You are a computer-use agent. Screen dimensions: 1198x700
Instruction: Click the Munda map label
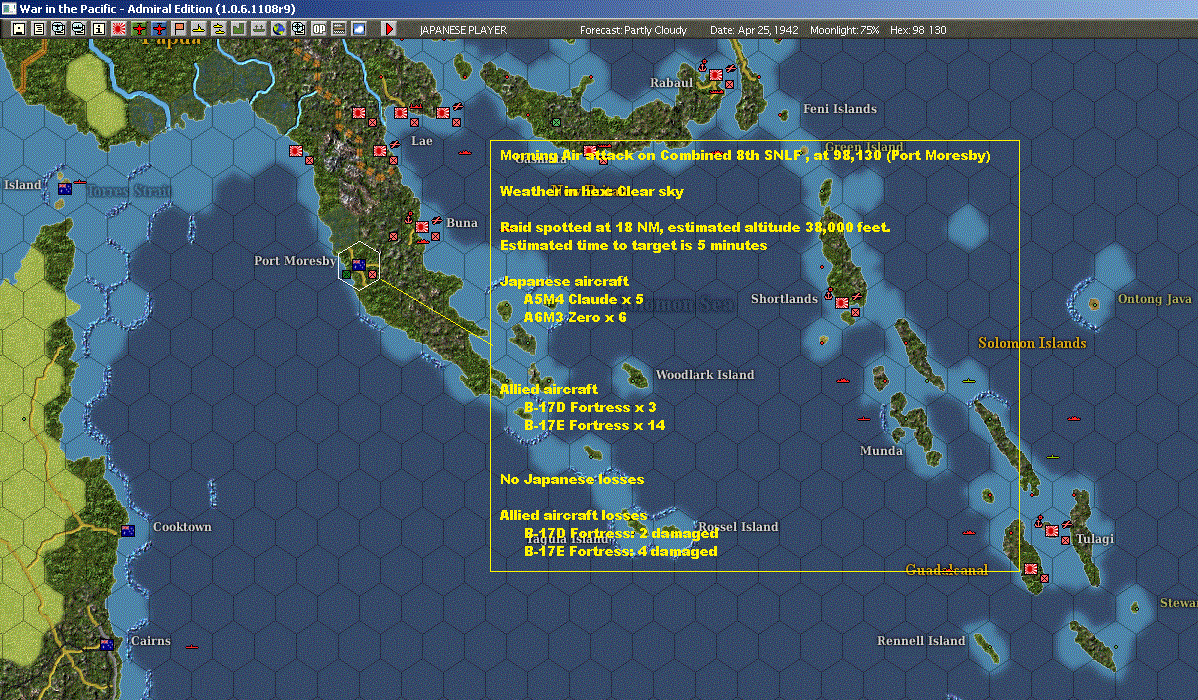pyautogui.click(x=881, y=450)
